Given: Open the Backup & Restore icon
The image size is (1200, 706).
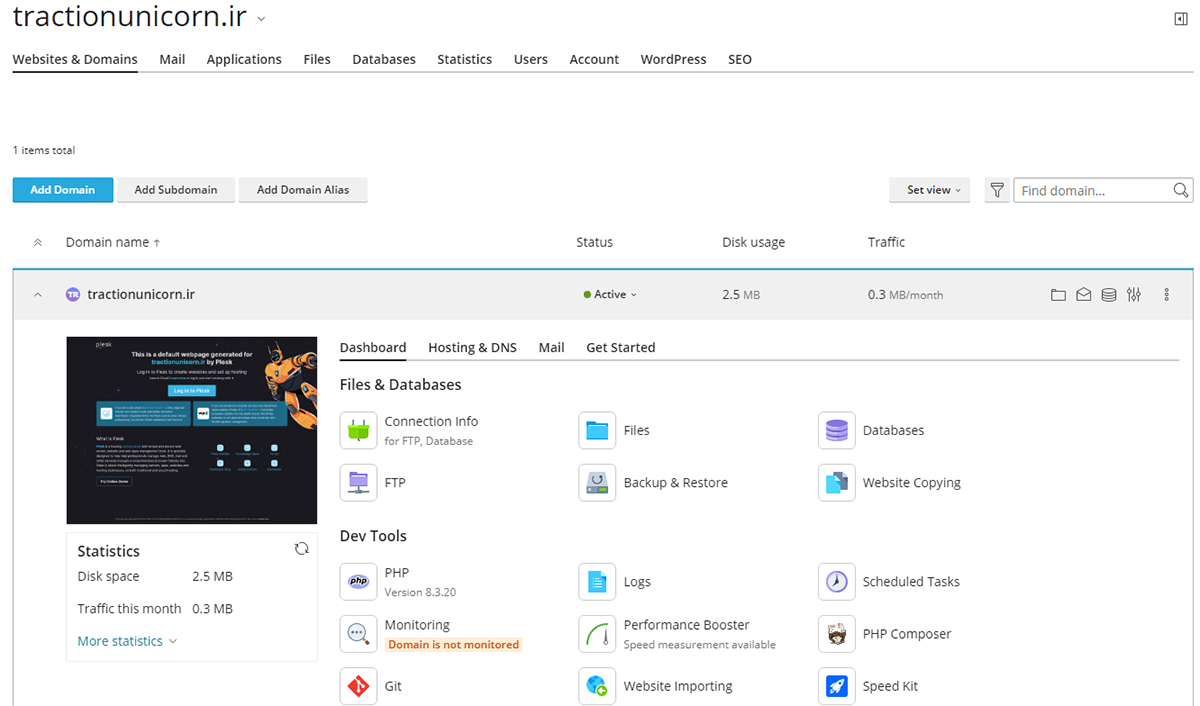Looking at the screenshot, I should (597, 482).
